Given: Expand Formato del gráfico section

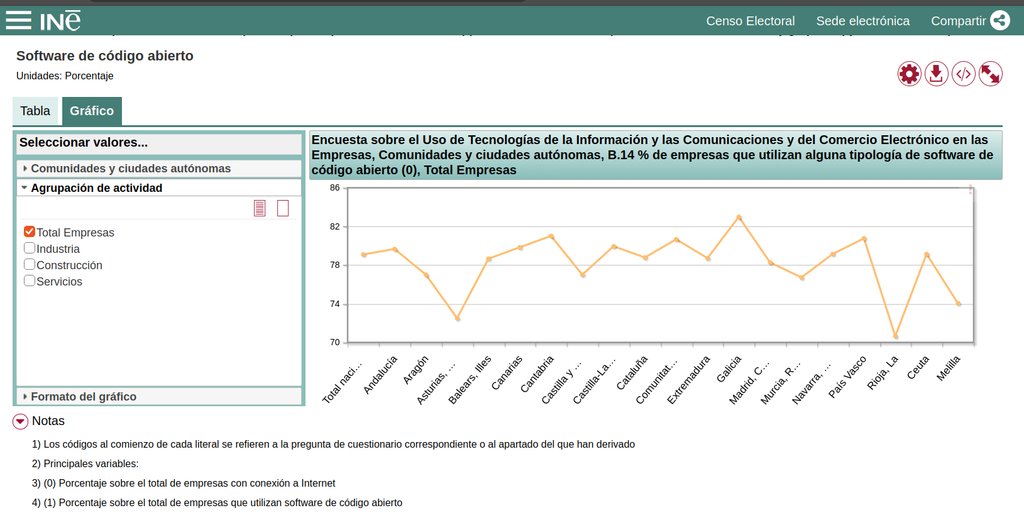Looking at the screenshot, I should pyautogui.click(x=159, y=397).
